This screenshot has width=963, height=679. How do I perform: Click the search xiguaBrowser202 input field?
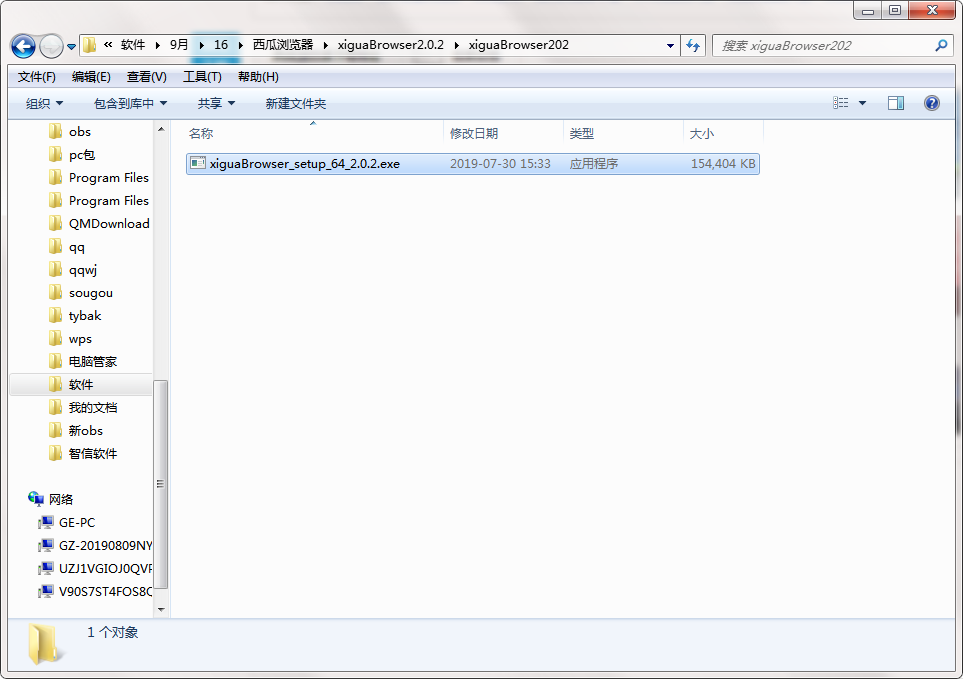[820, 45]
